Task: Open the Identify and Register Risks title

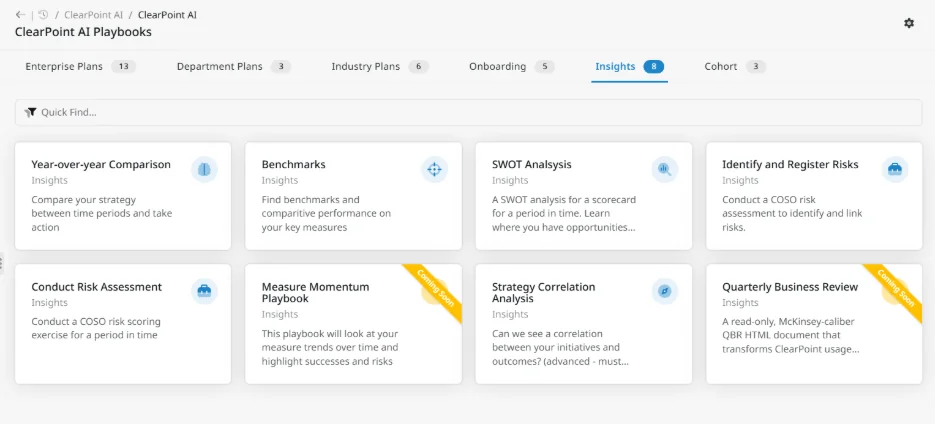Action: (790, 164)
